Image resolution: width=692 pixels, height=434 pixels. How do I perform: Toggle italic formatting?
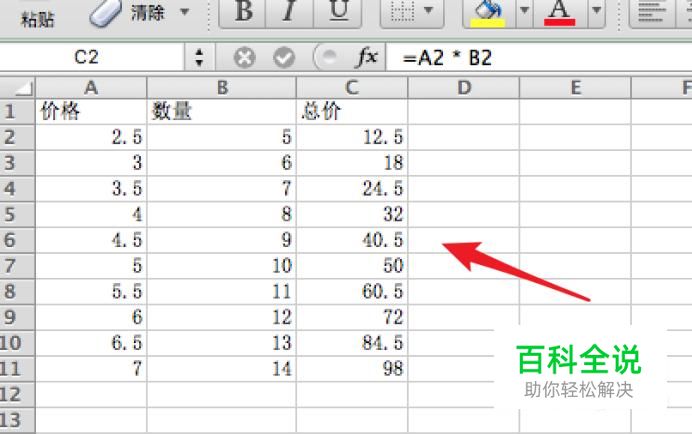(x=289, y=12)
